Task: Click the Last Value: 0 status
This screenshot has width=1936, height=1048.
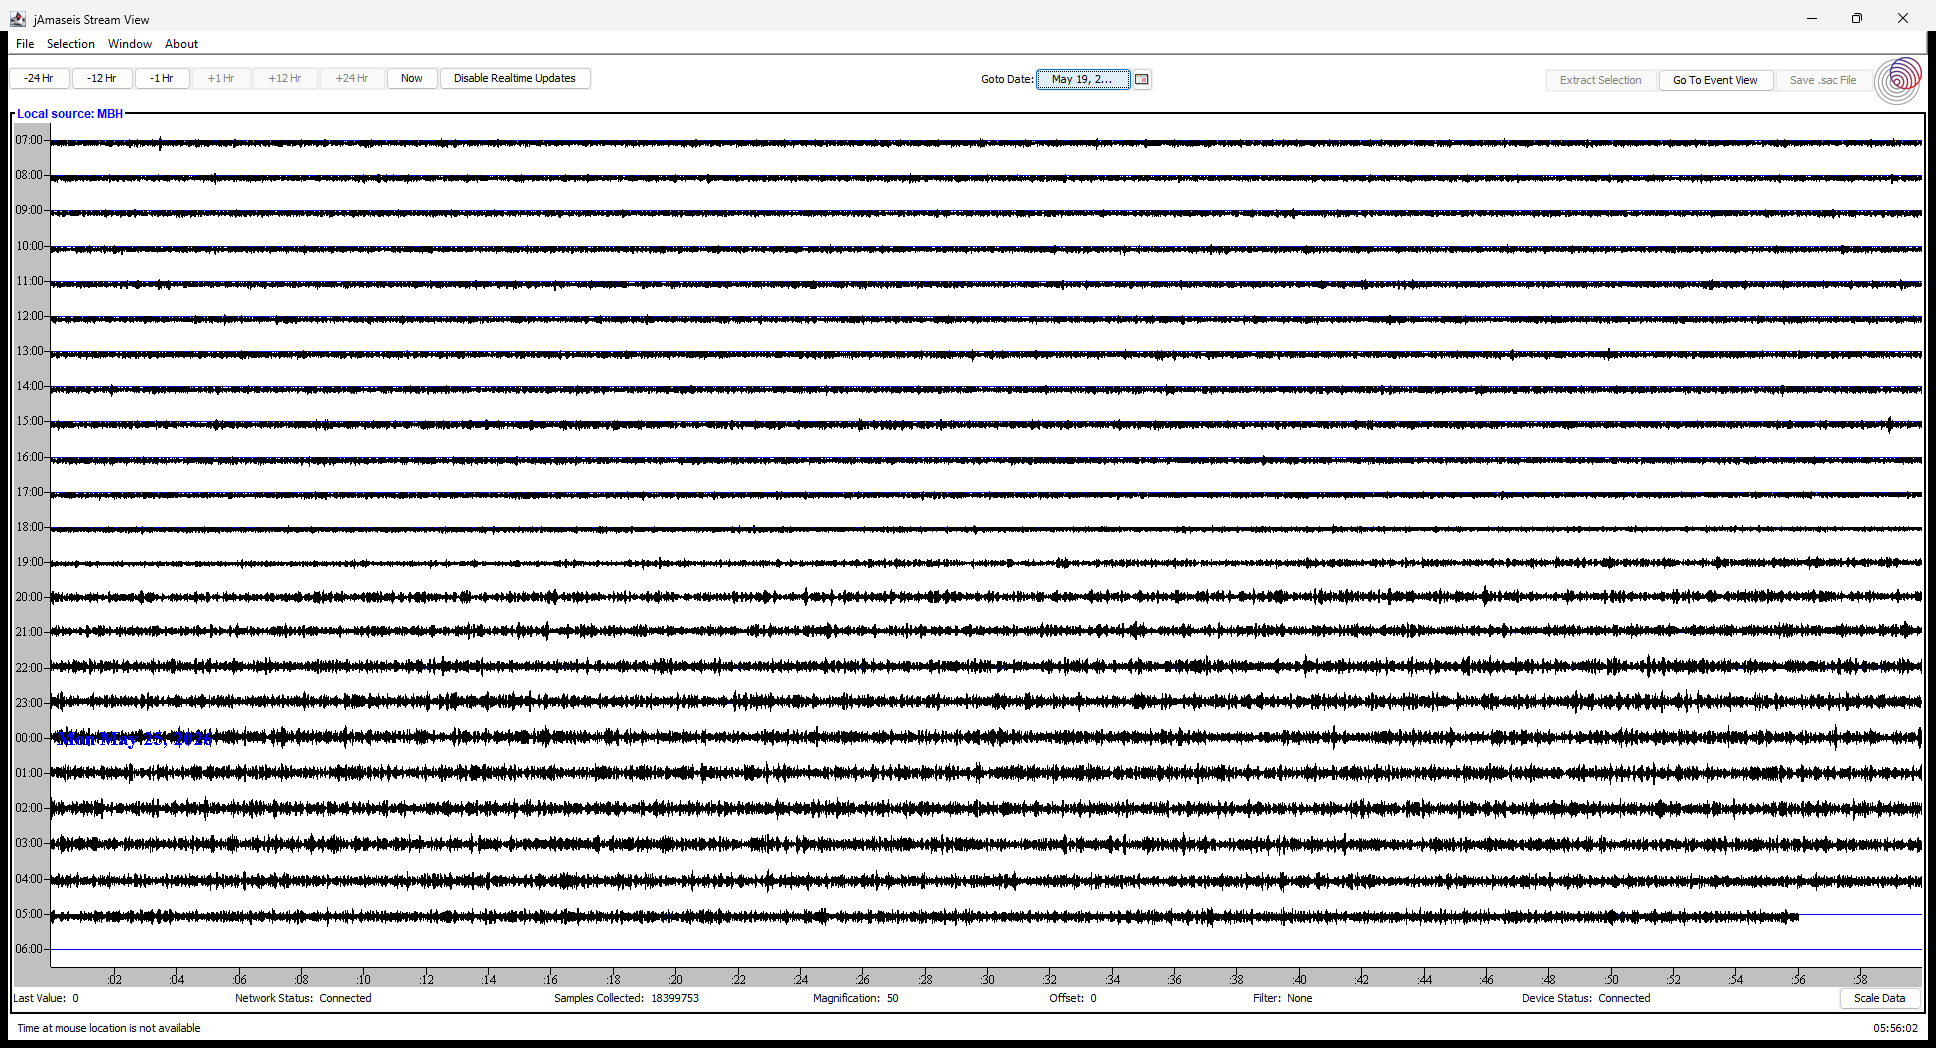Action: click(x=46, y=998)
